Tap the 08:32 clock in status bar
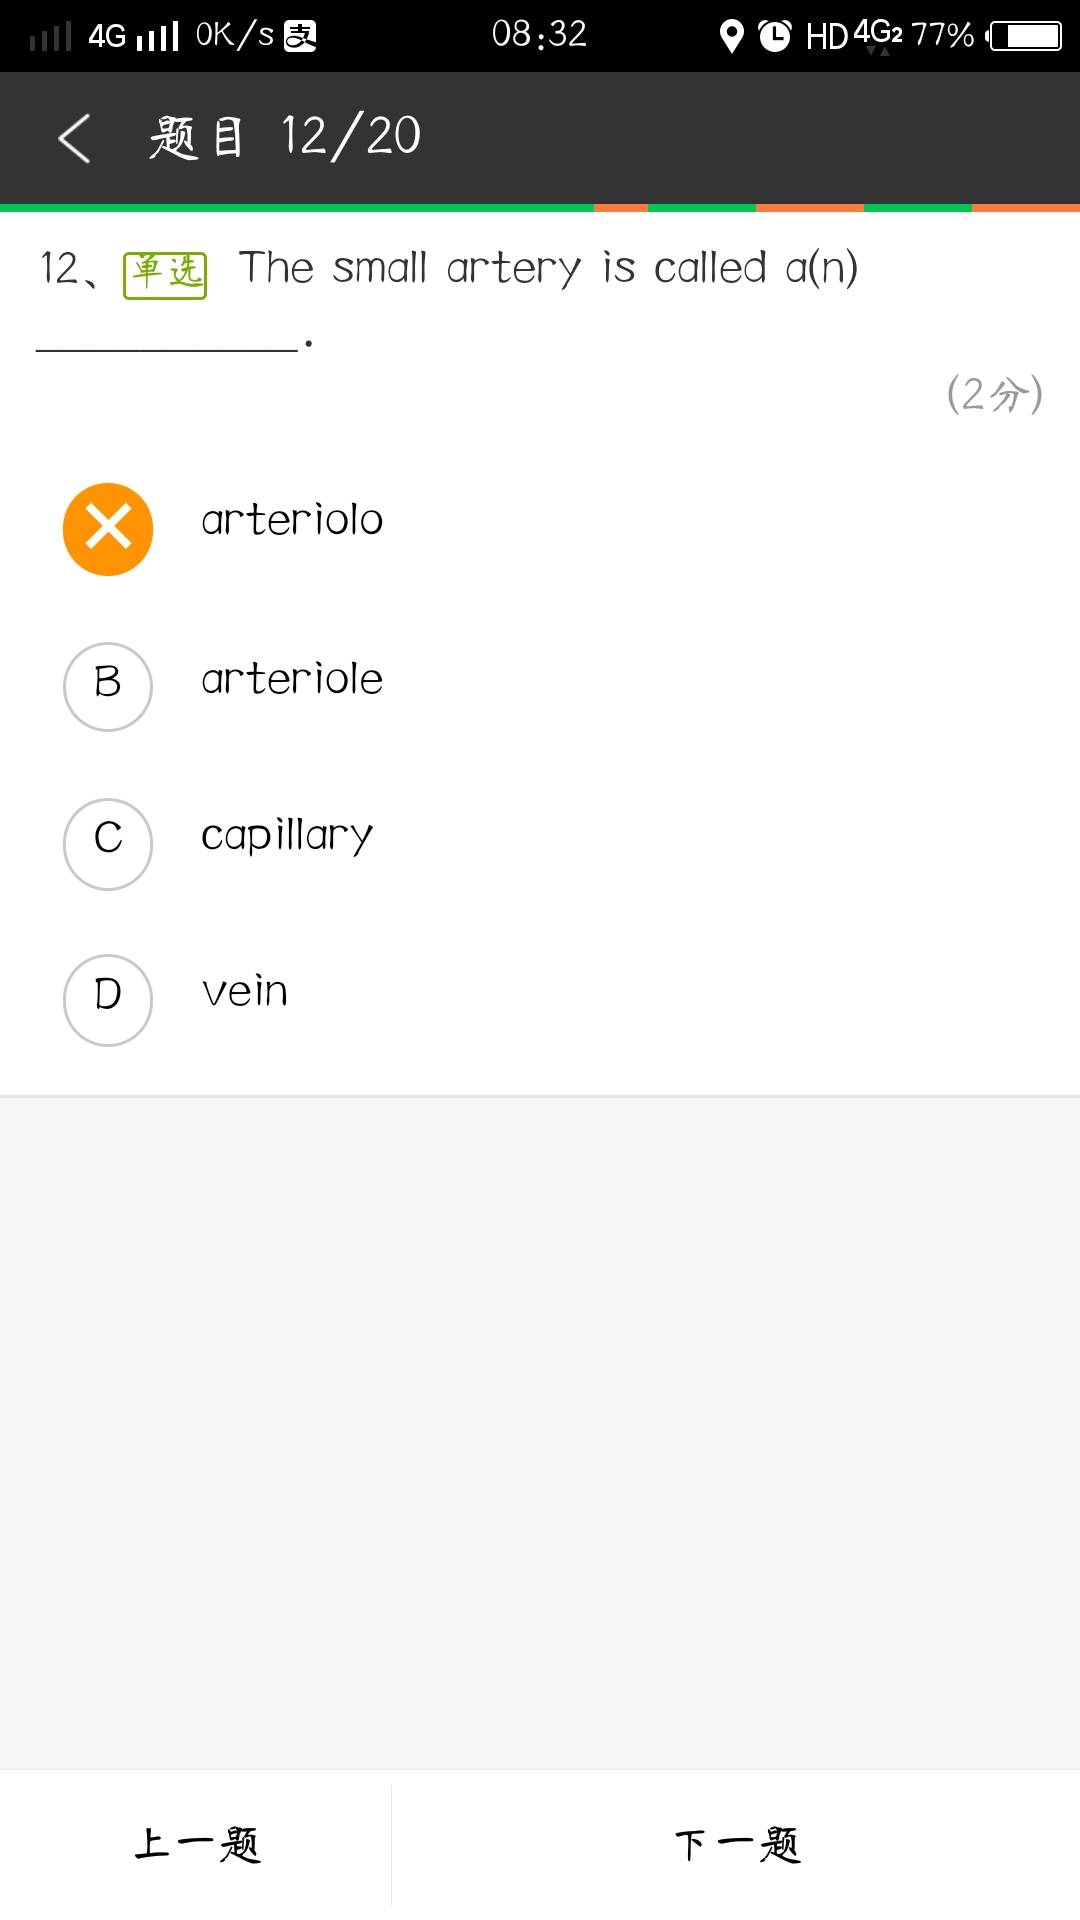 pyautogui.click(x=539, y=35)
